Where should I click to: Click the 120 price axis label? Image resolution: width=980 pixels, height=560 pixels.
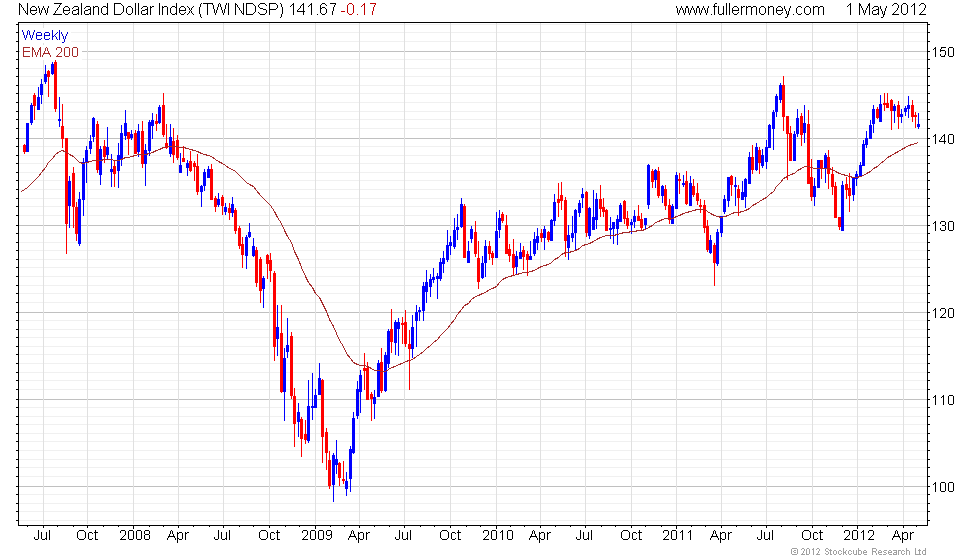(942, 312)
